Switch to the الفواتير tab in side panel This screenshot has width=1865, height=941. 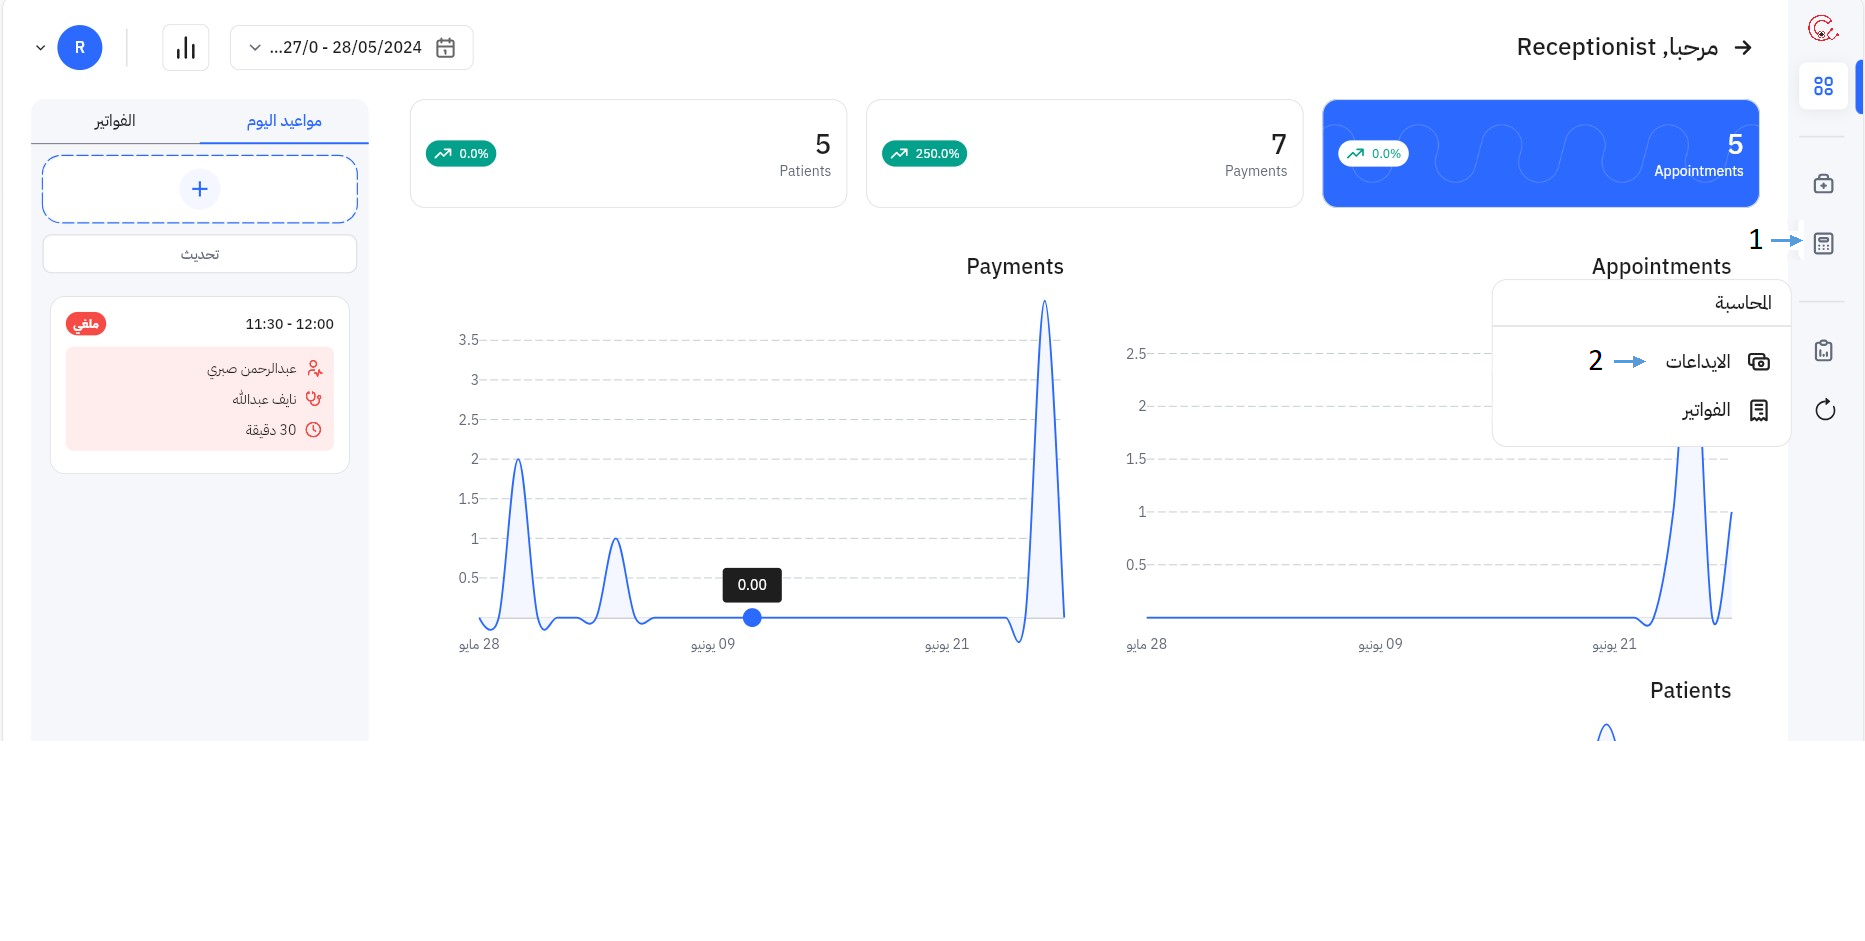(115, 121)
